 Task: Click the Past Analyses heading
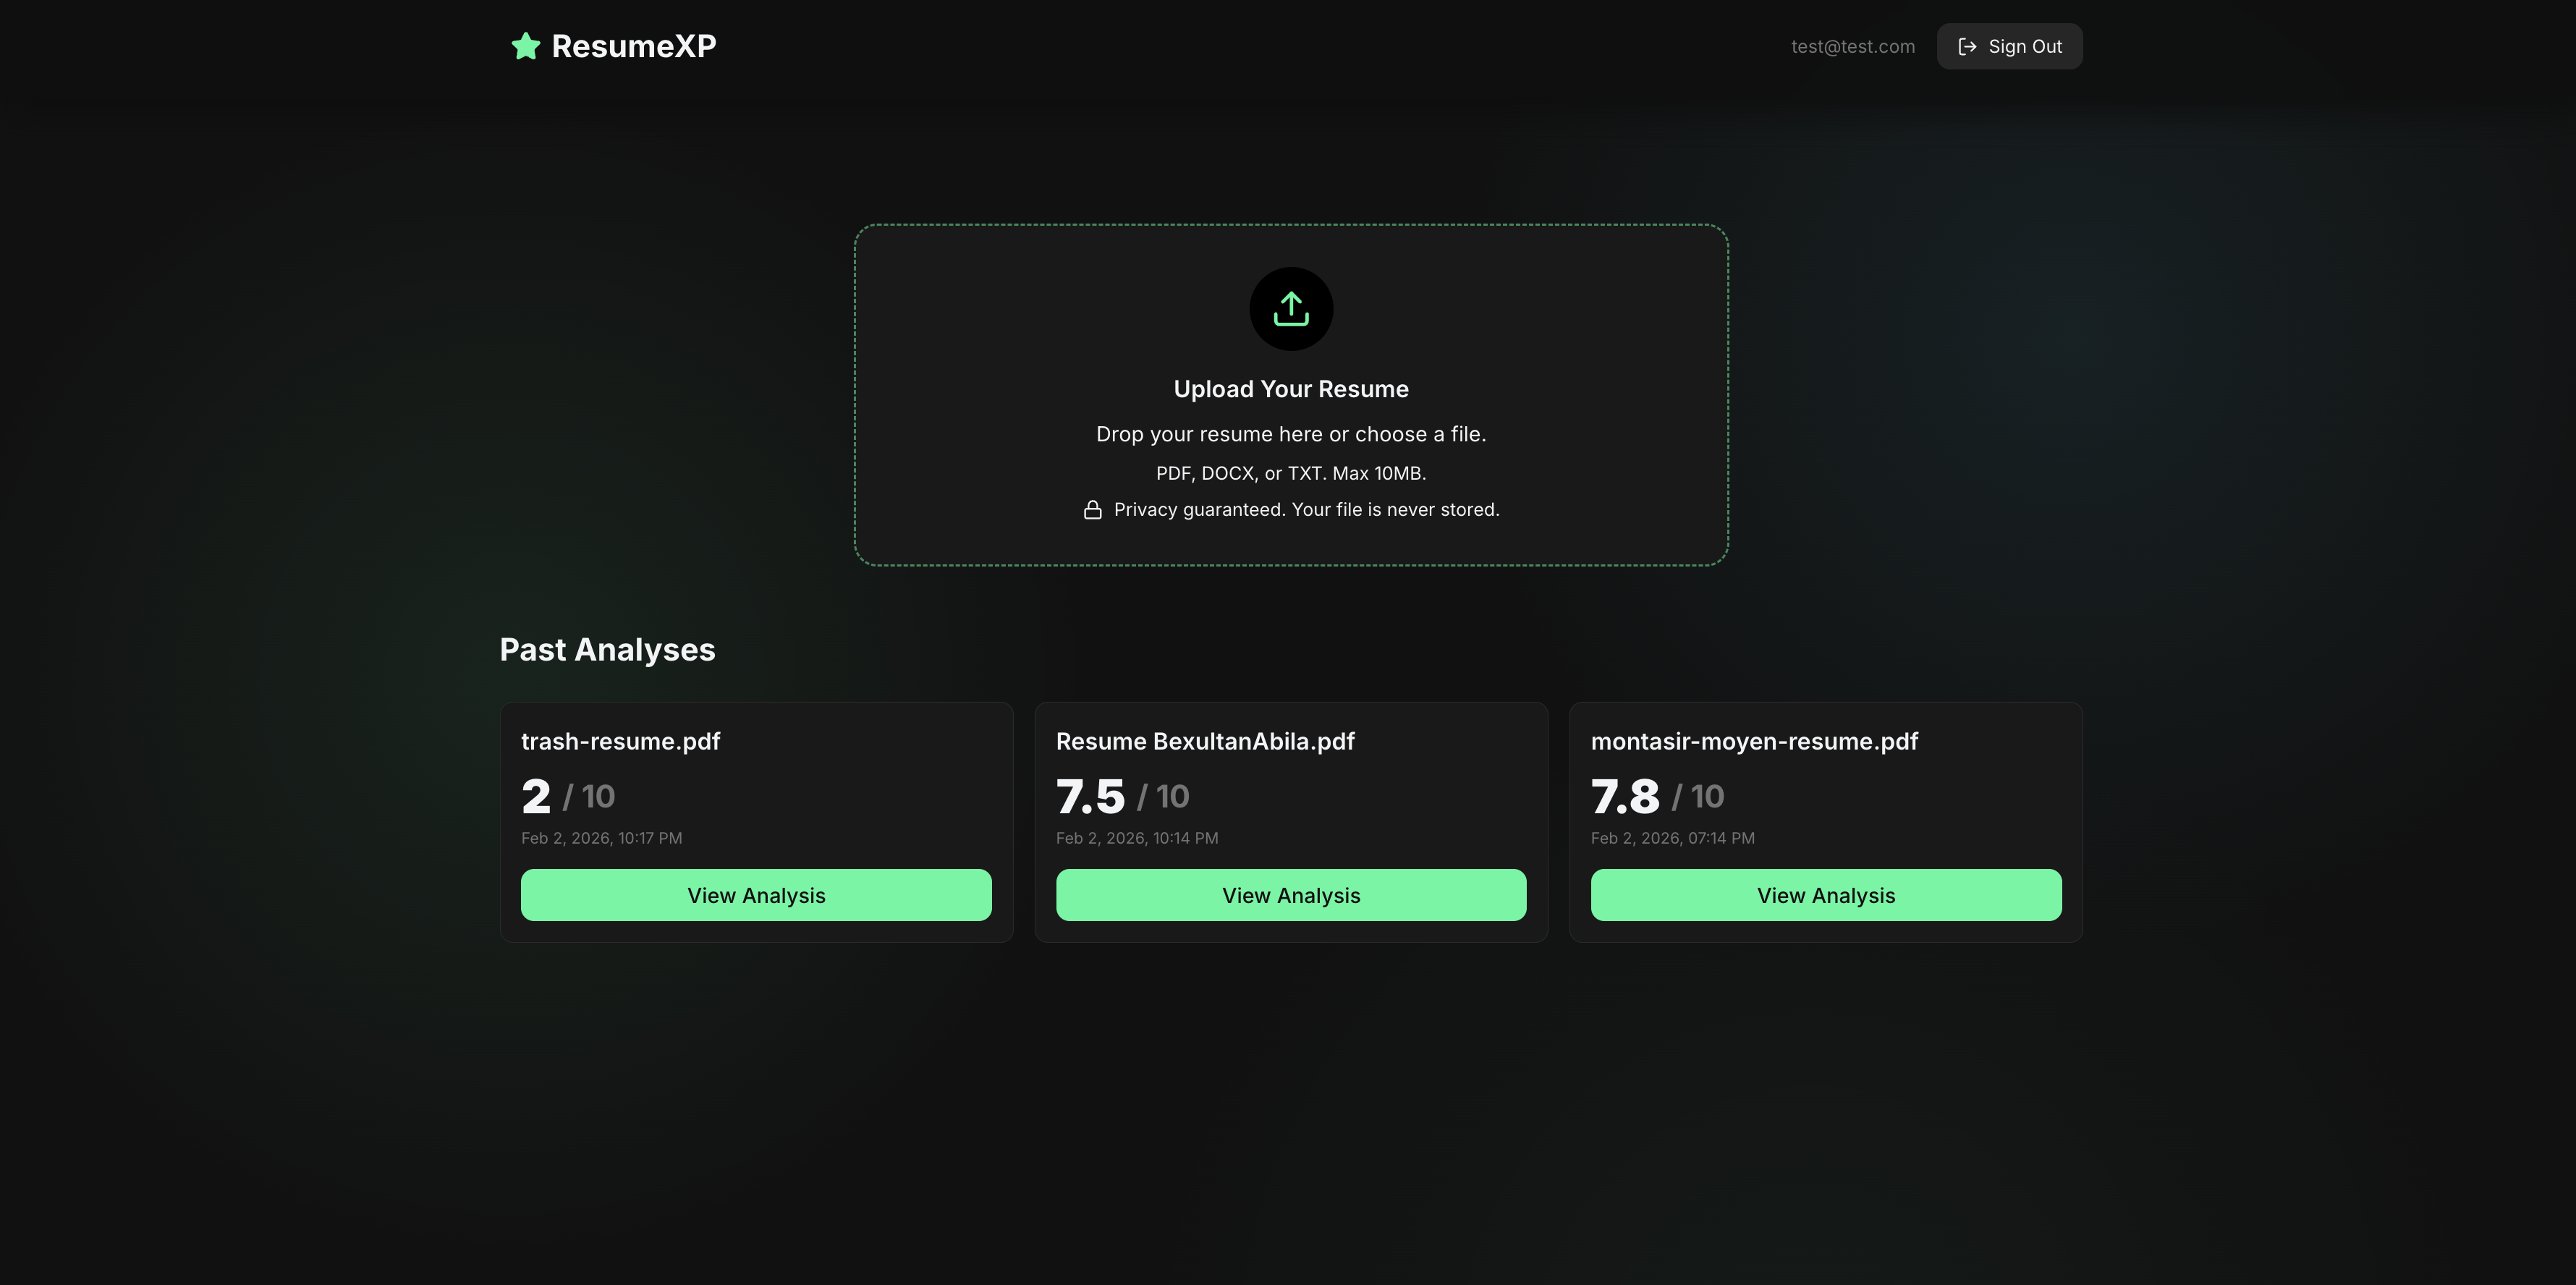(607, 650)
